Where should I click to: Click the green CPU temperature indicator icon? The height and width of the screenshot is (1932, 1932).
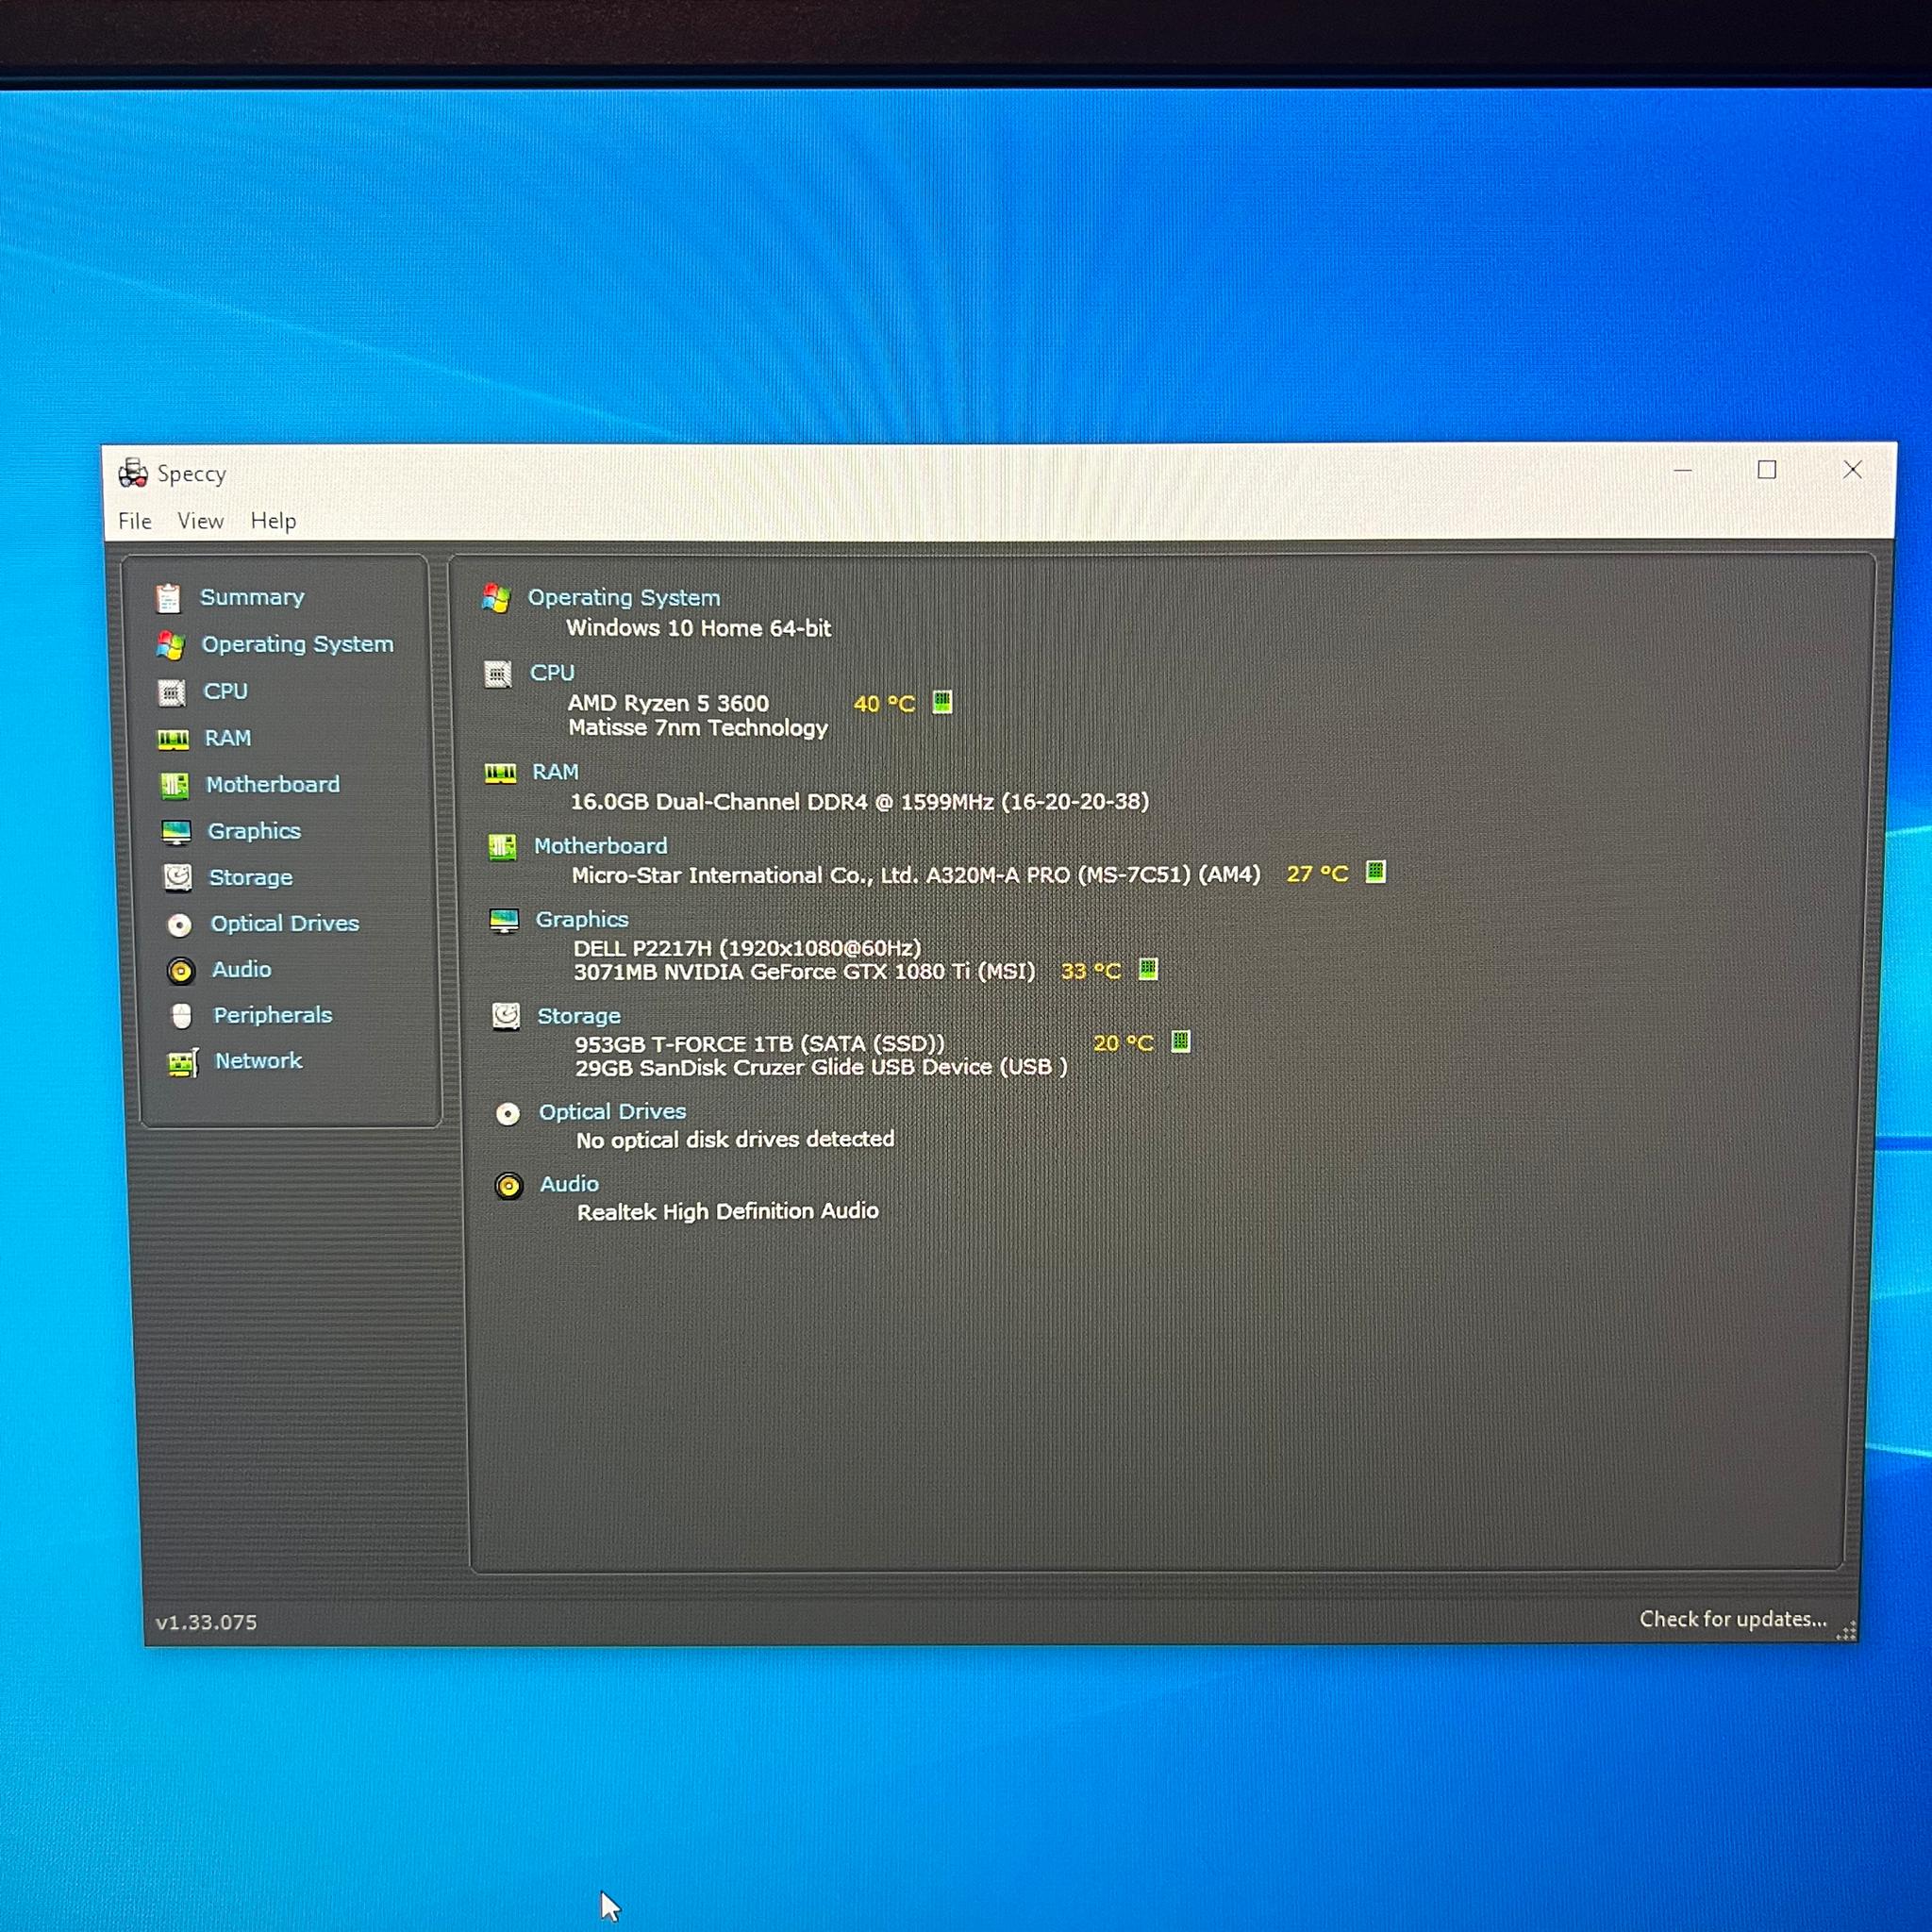click(x=942, y=702)
